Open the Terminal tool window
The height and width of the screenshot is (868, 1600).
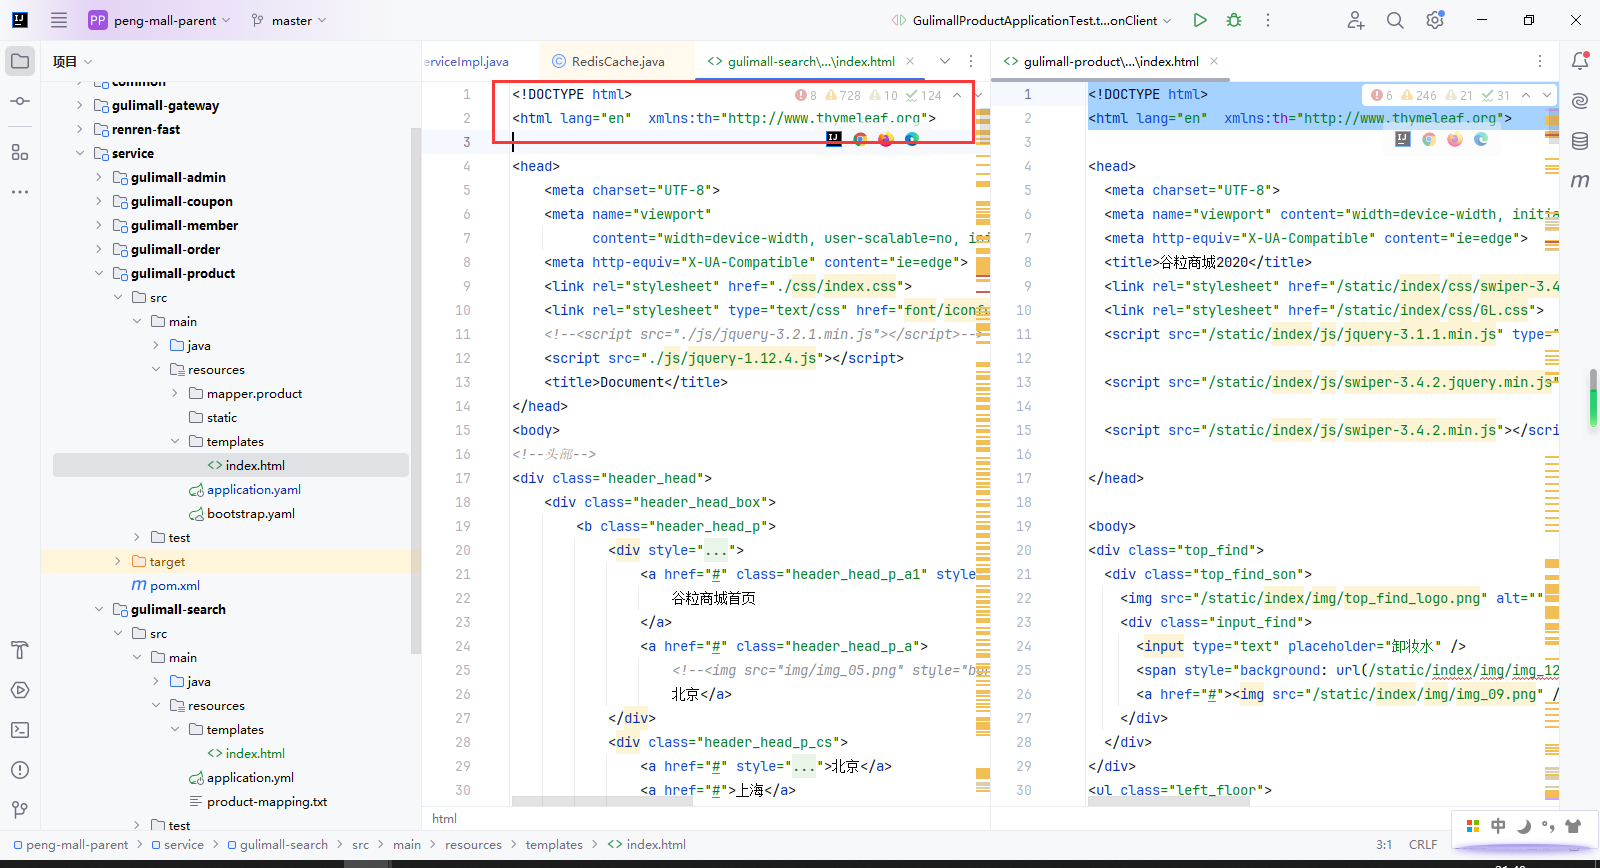click(x=20, y=730)
